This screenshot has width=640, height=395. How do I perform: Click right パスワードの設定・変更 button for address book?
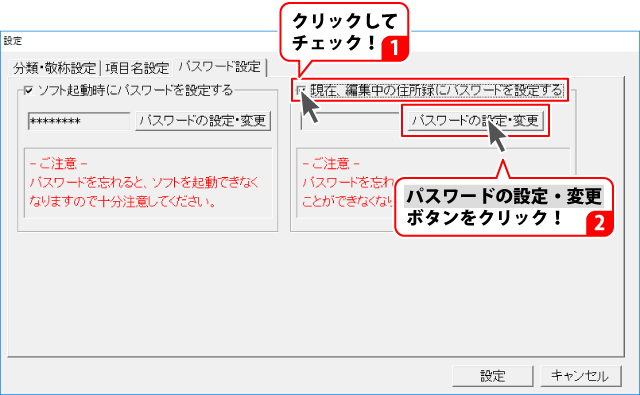click(x=476, y=120)
